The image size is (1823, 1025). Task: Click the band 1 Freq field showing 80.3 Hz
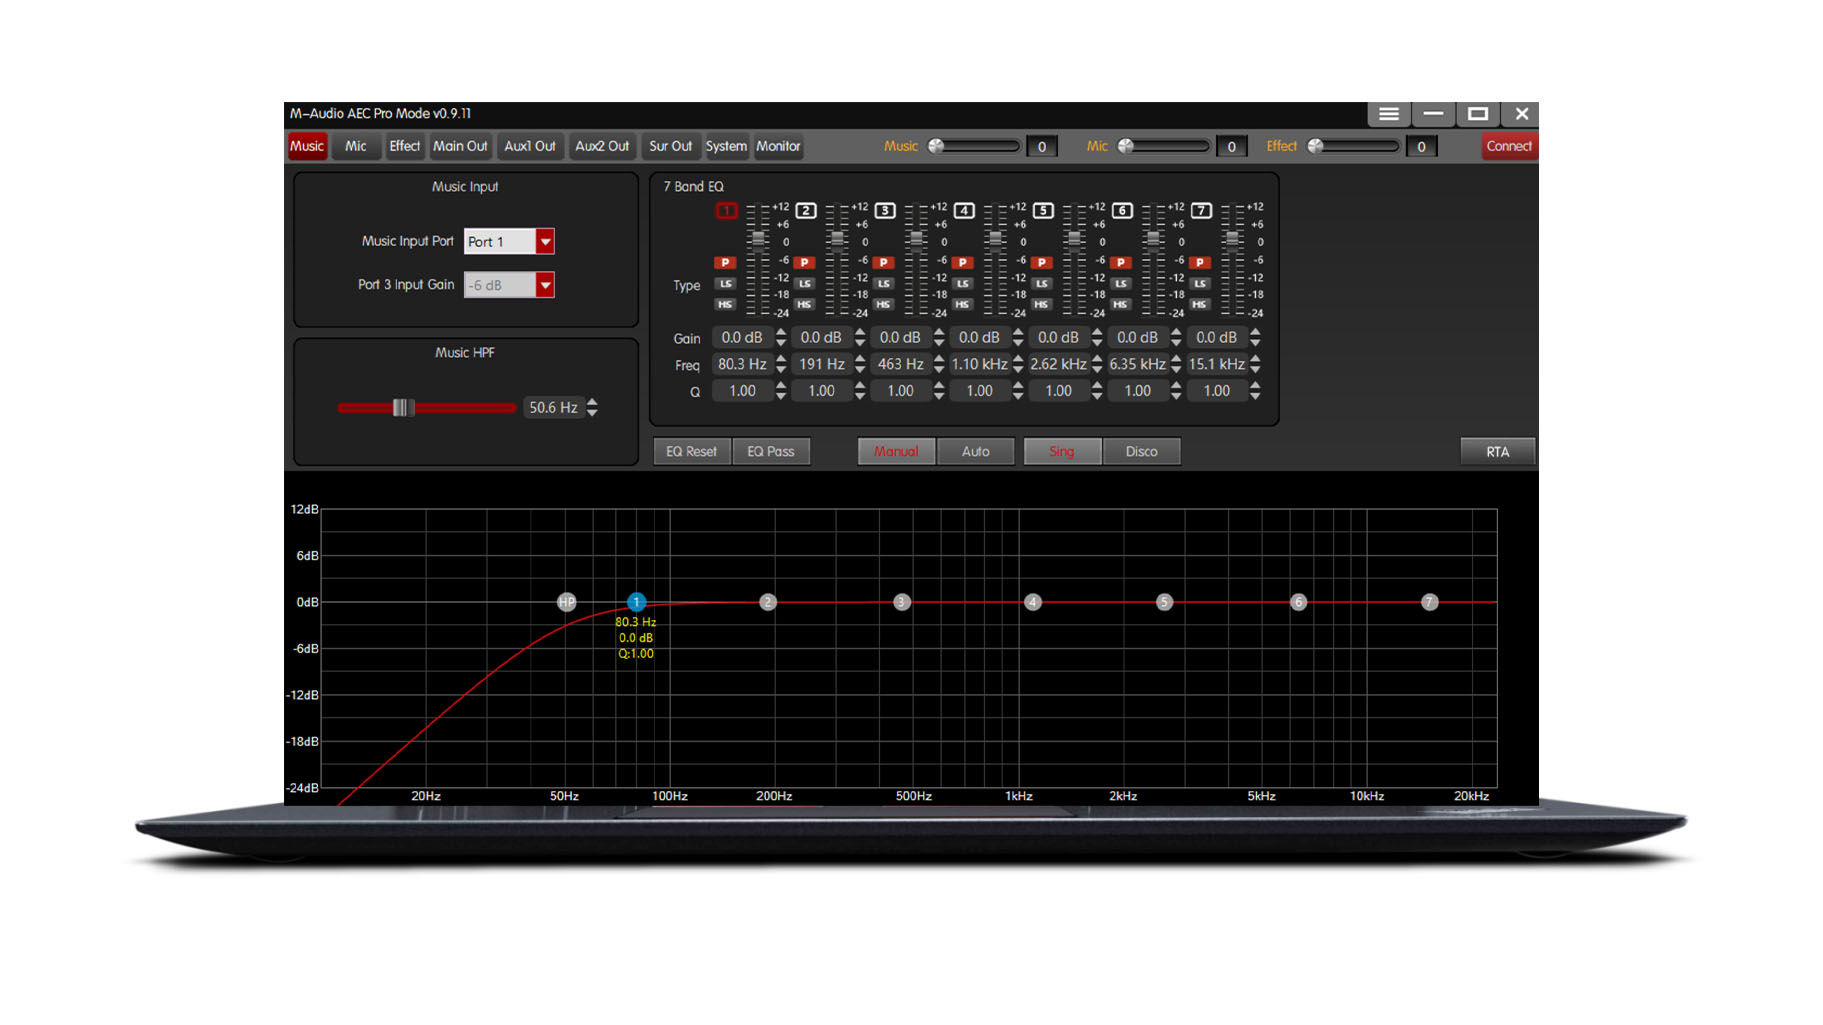click(x=742, y=365)
